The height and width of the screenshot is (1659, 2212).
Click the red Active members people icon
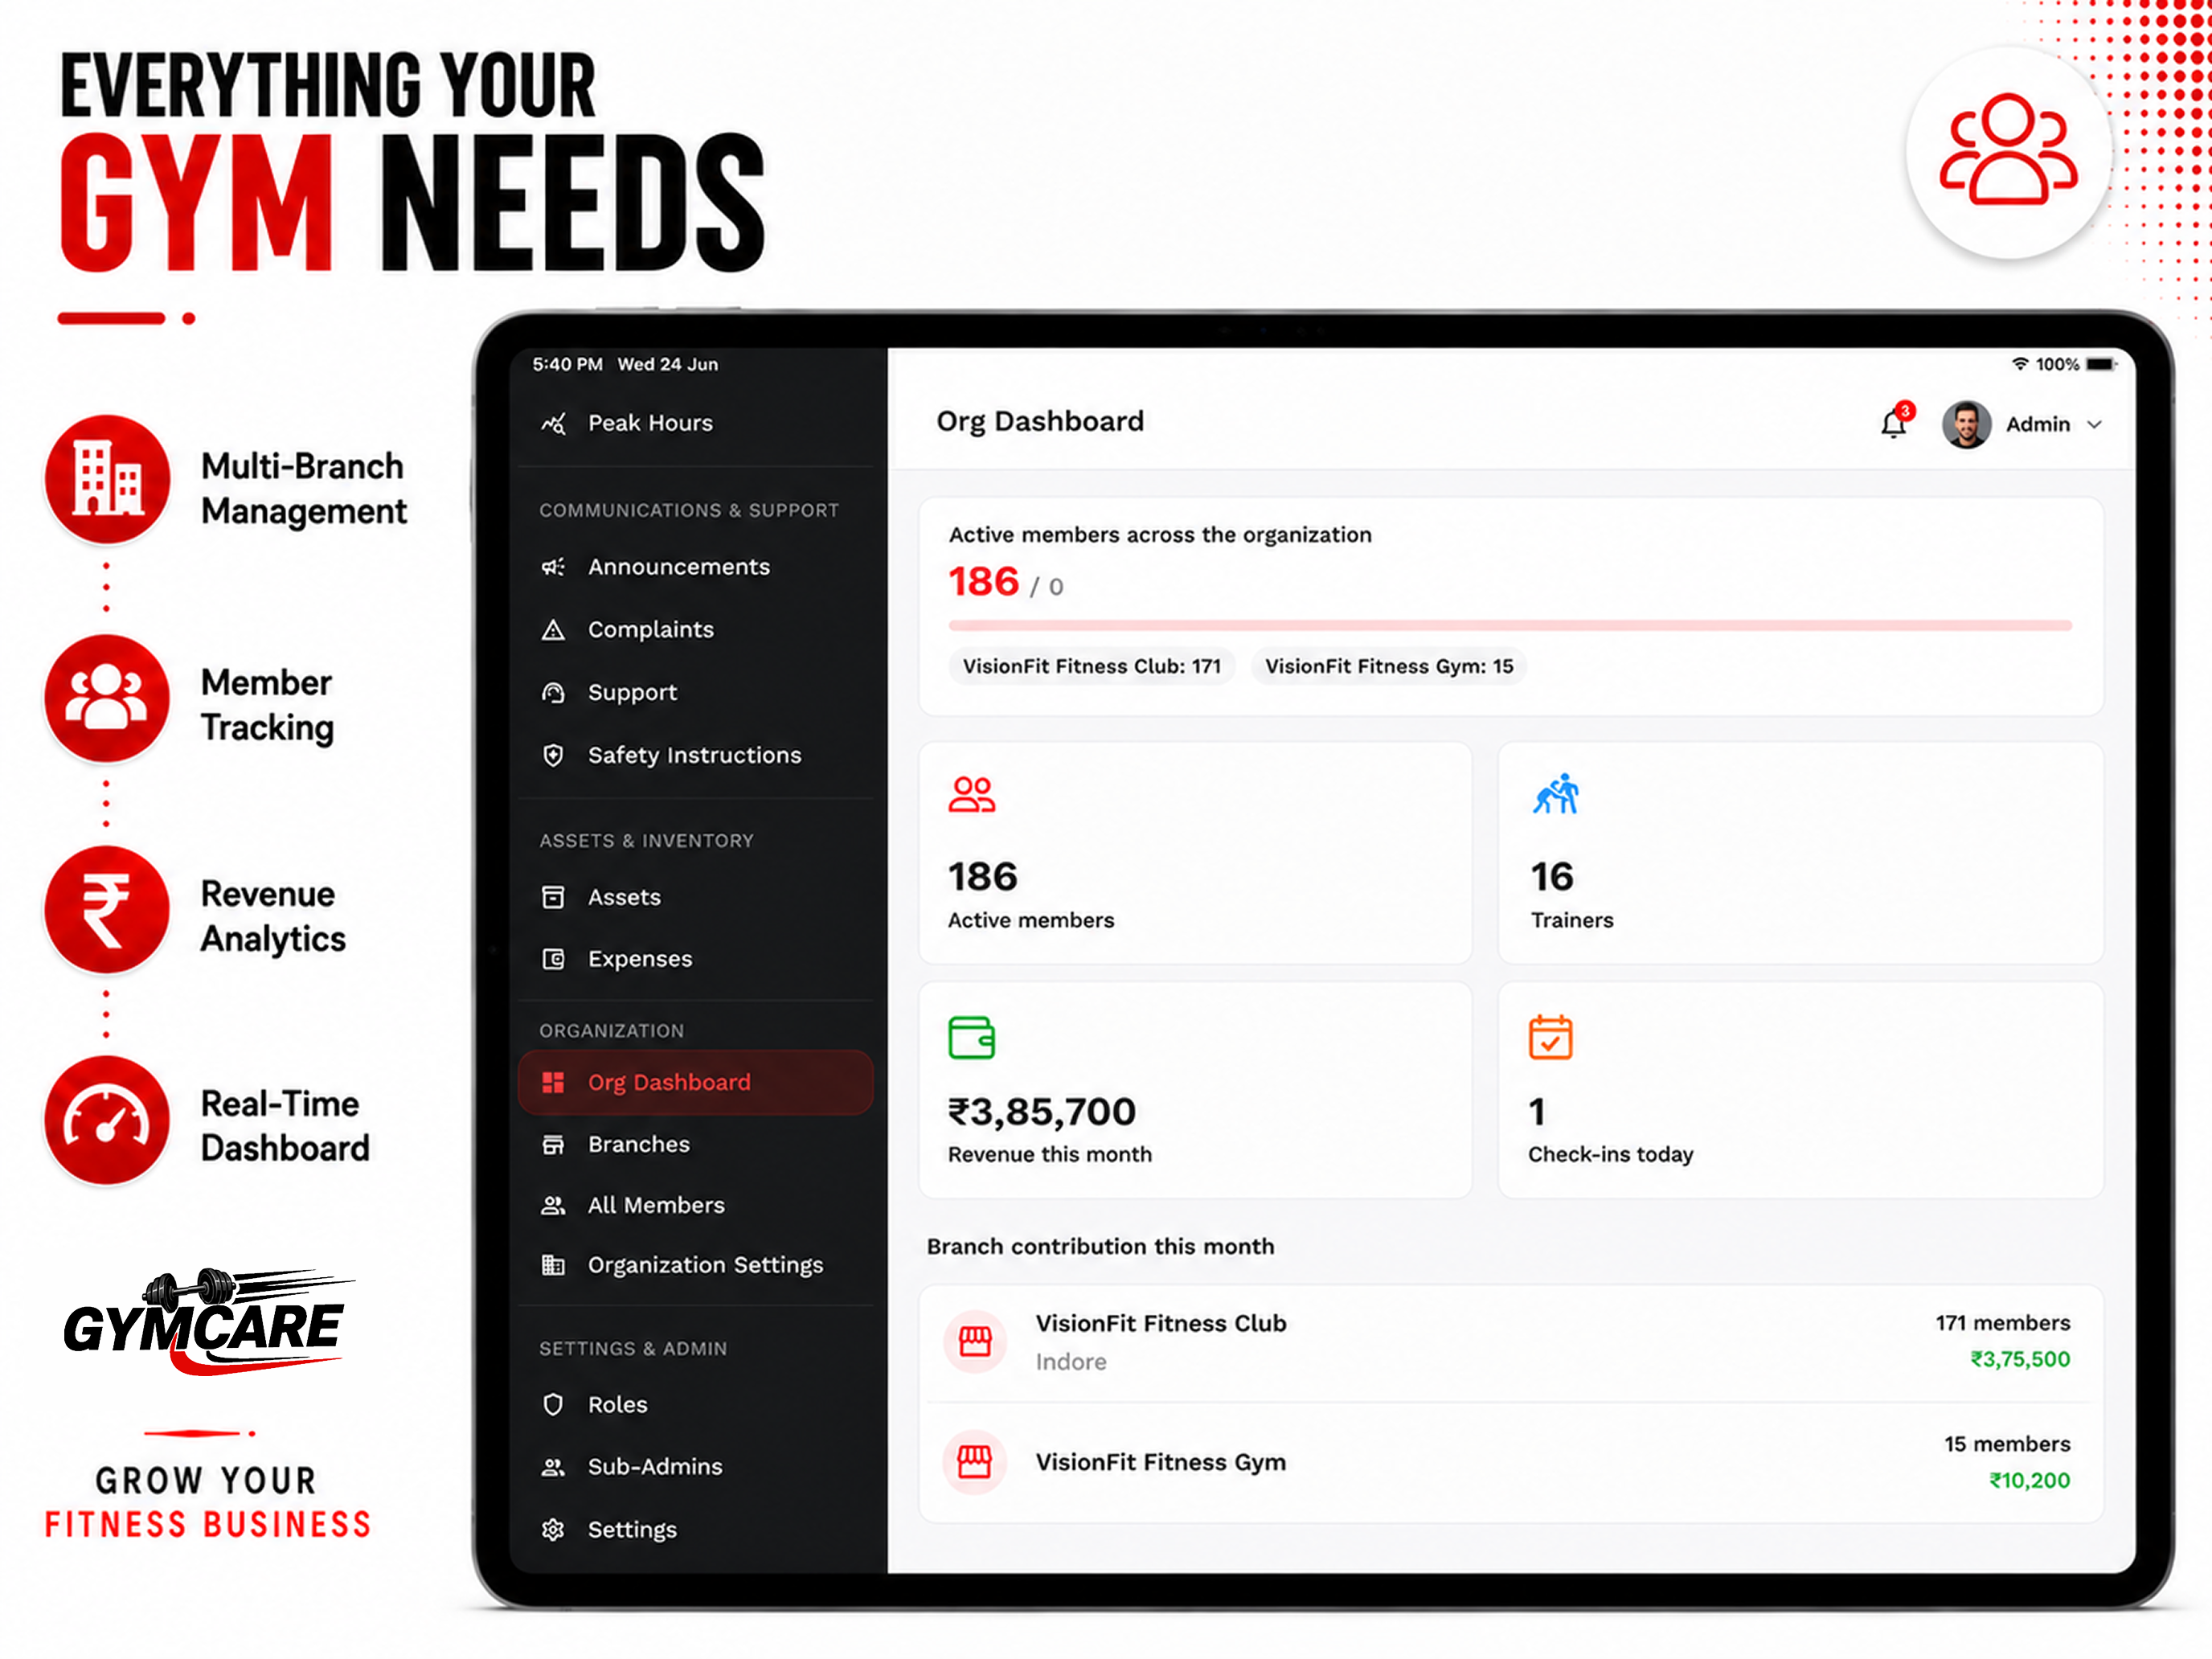[971, 794]
